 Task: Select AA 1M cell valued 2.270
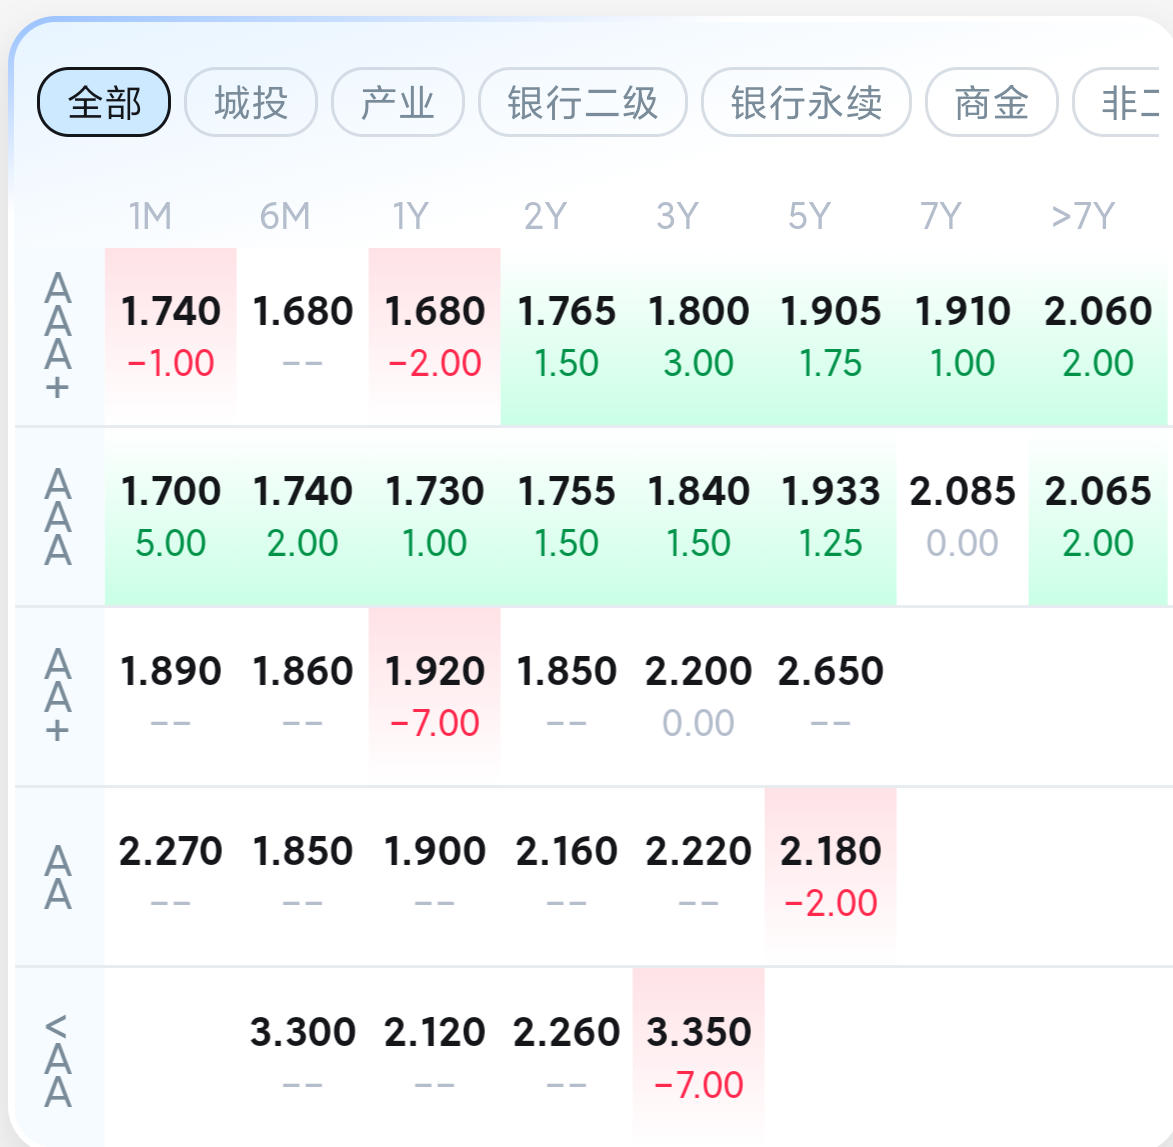pos(171,876)
